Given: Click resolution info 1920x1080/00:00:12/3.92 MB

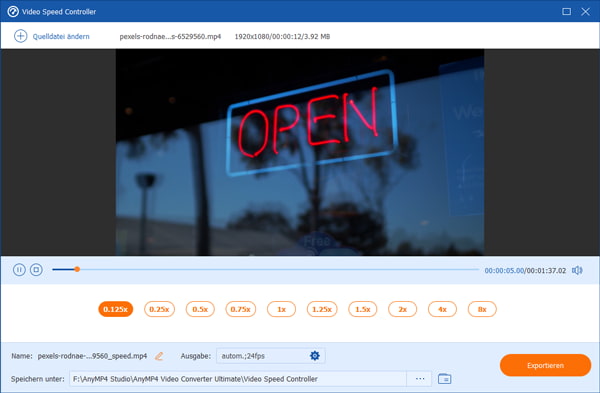Looking at the screenshot, I should [x=282, y=37].
